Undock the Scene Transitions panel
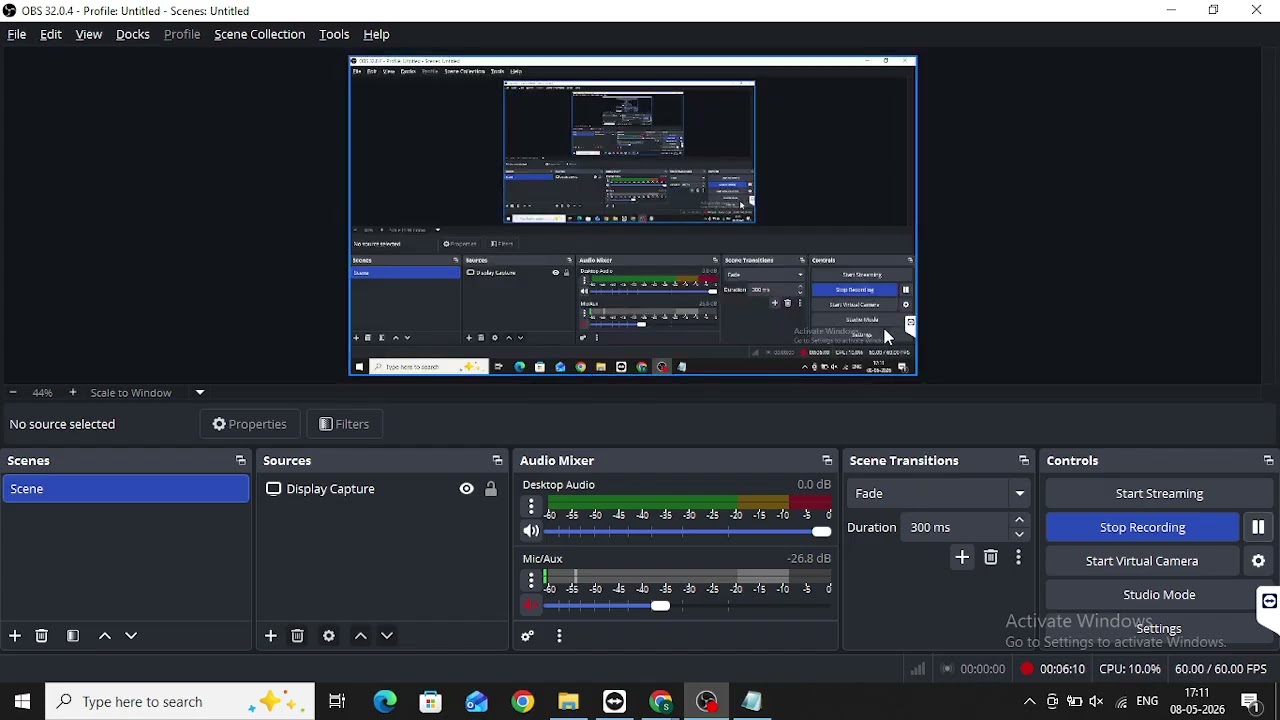 [1024, 461]
